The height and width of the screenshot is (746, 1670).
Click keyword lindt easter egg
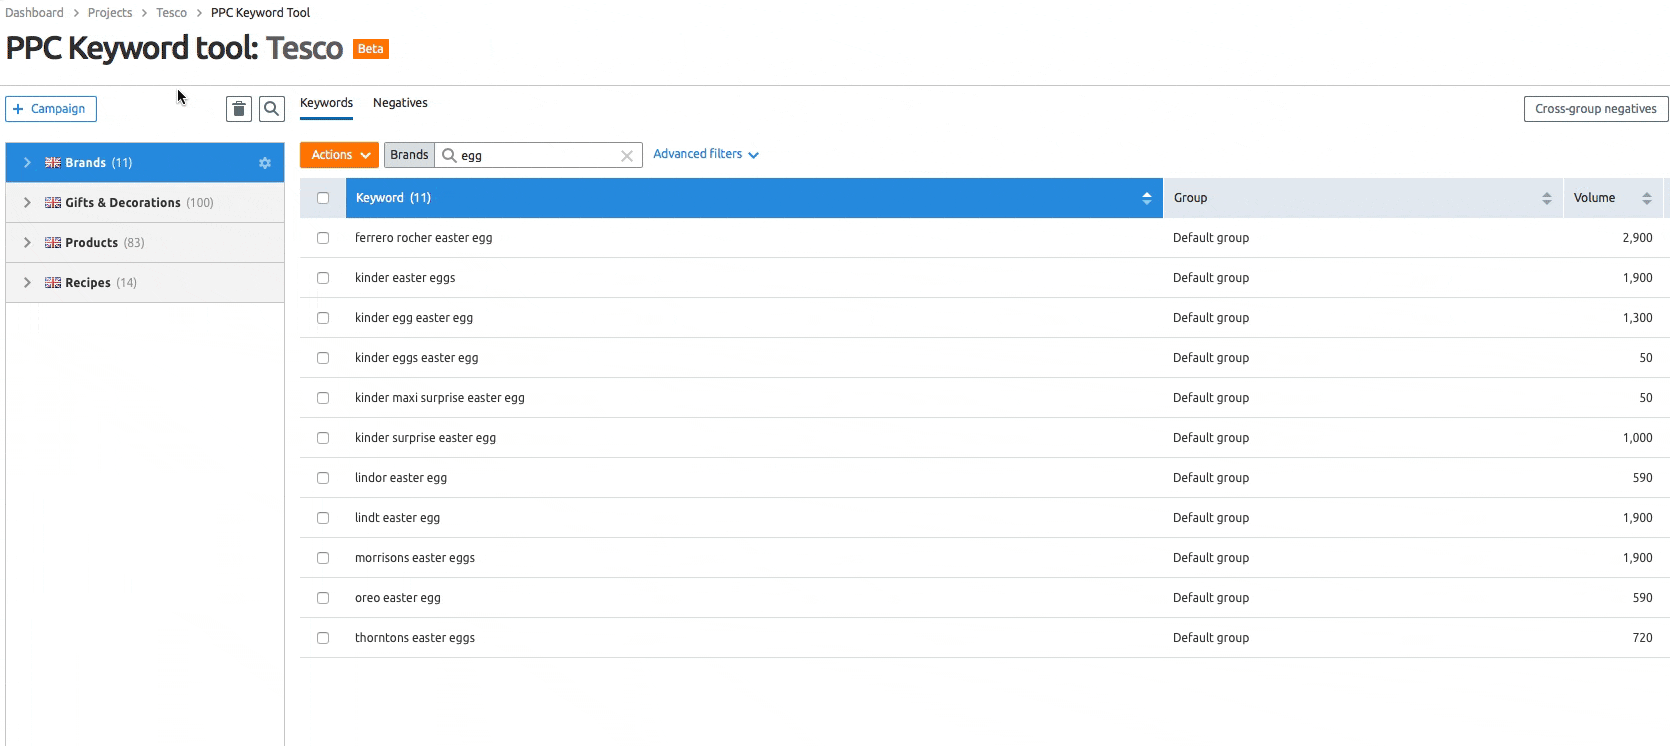pos(397,518)
